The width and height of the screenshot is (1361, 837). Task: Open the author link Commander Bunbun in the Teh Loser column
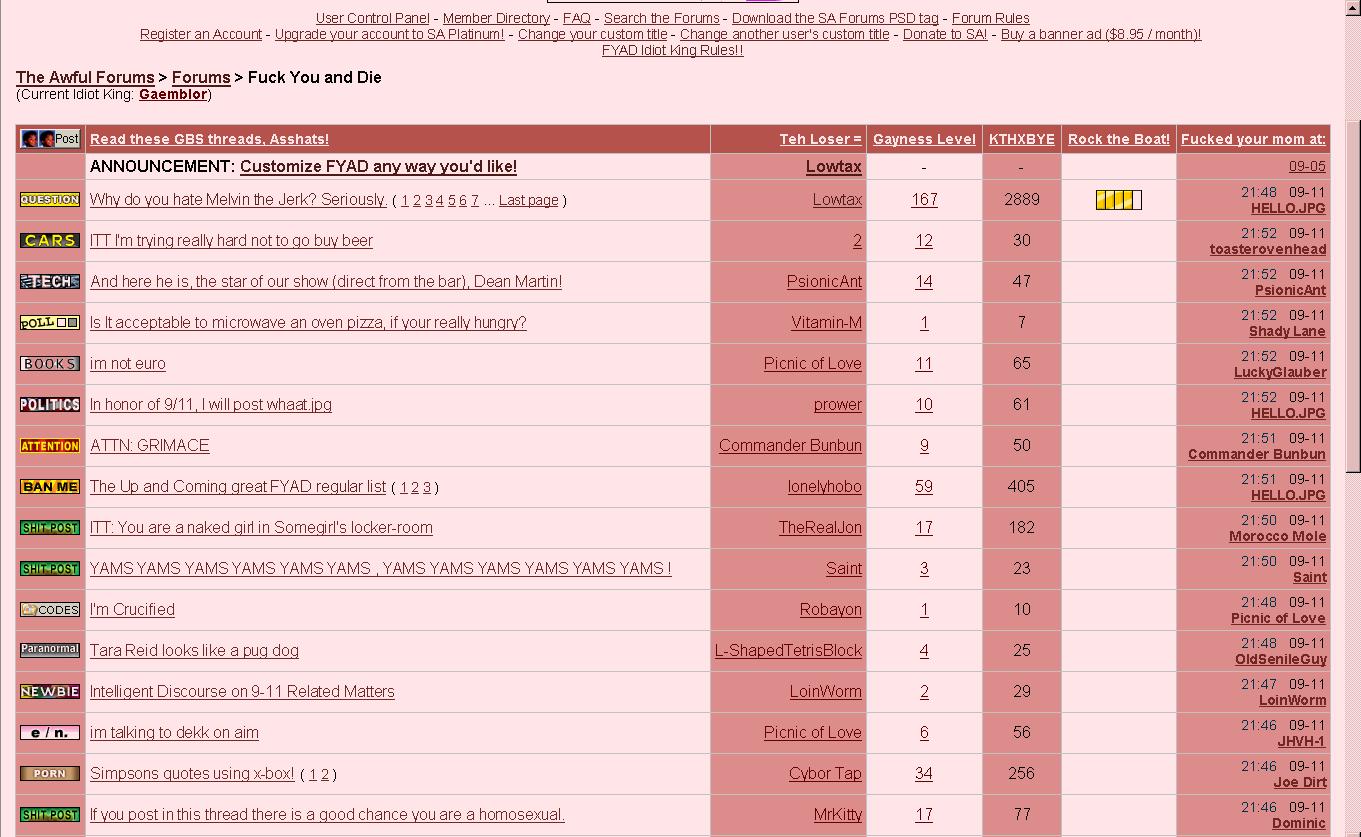(x=790, y=446)
